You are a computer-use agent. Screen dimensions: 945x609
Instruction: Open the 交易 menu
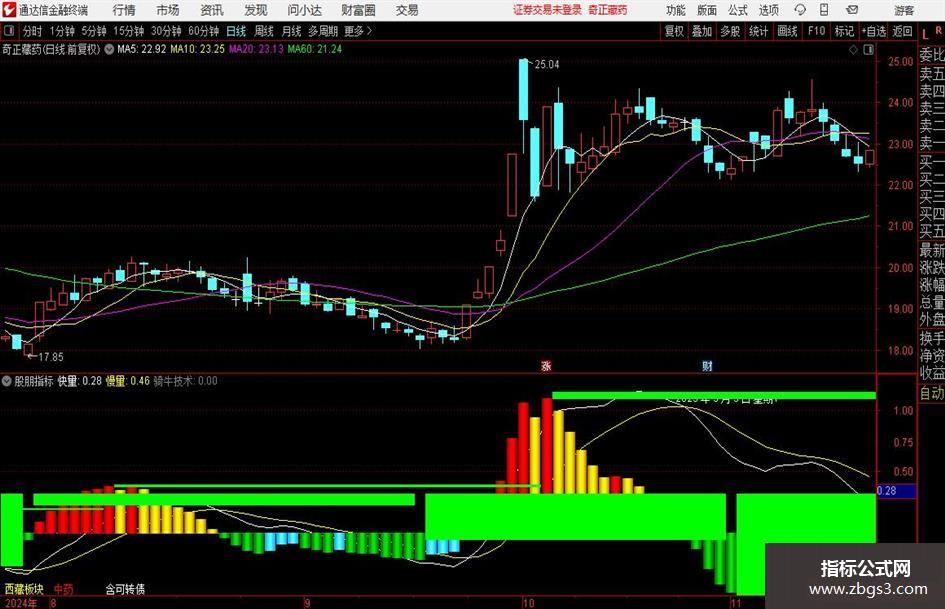click(407, 10)
